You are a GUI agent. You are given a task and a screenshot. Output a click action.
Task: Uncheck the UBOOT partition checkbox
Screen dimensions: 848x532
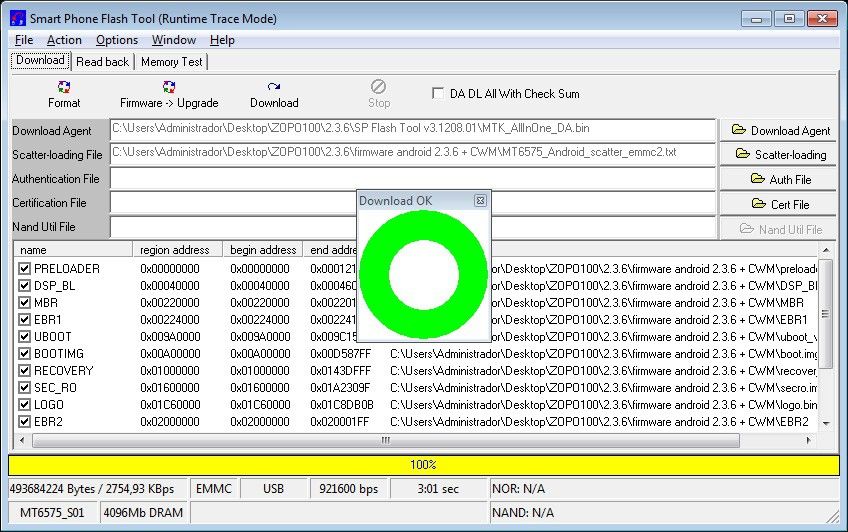tap(24, 336)
